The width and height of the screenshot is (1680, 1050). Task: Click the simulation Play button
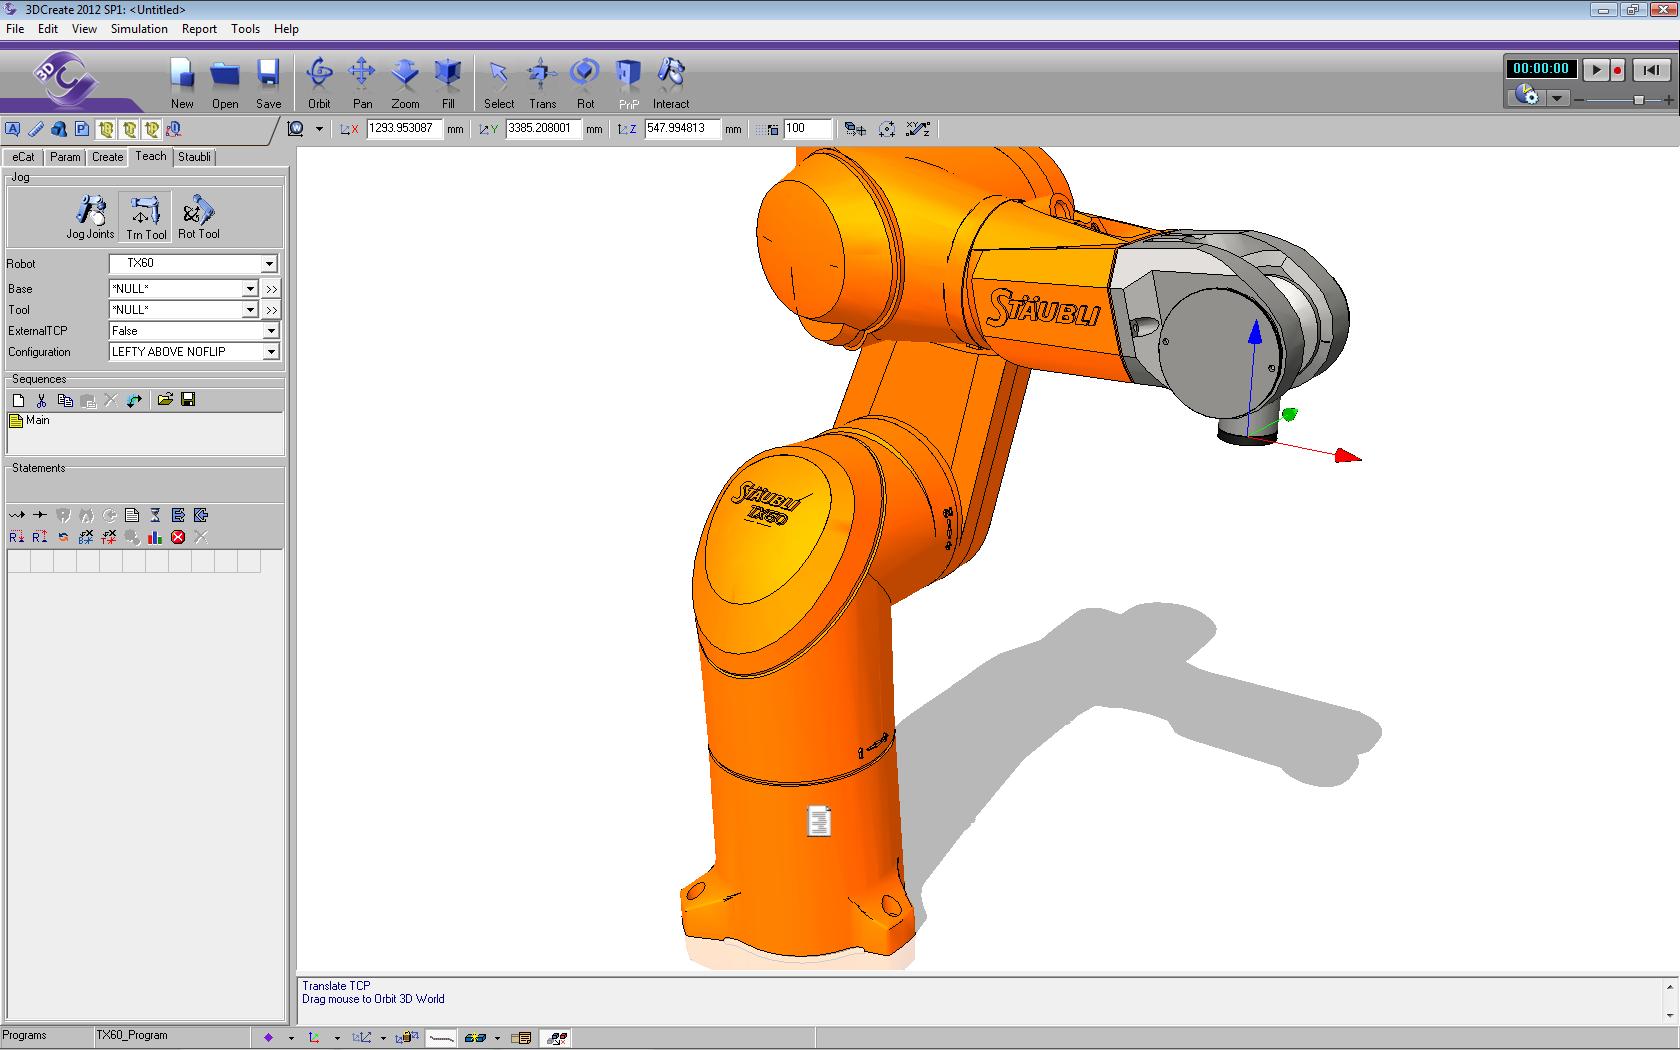(1596, 70)
